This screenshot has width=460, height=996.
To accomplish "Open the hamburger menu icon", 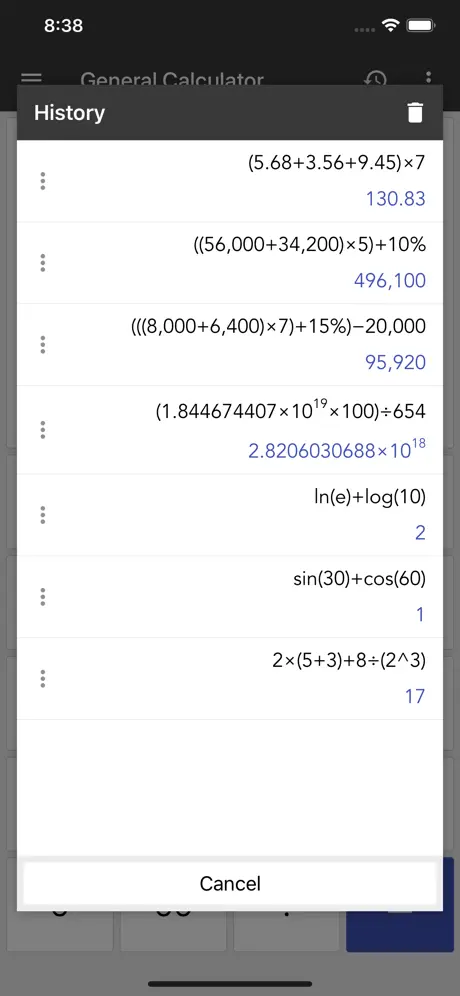I will pos(32,79).
